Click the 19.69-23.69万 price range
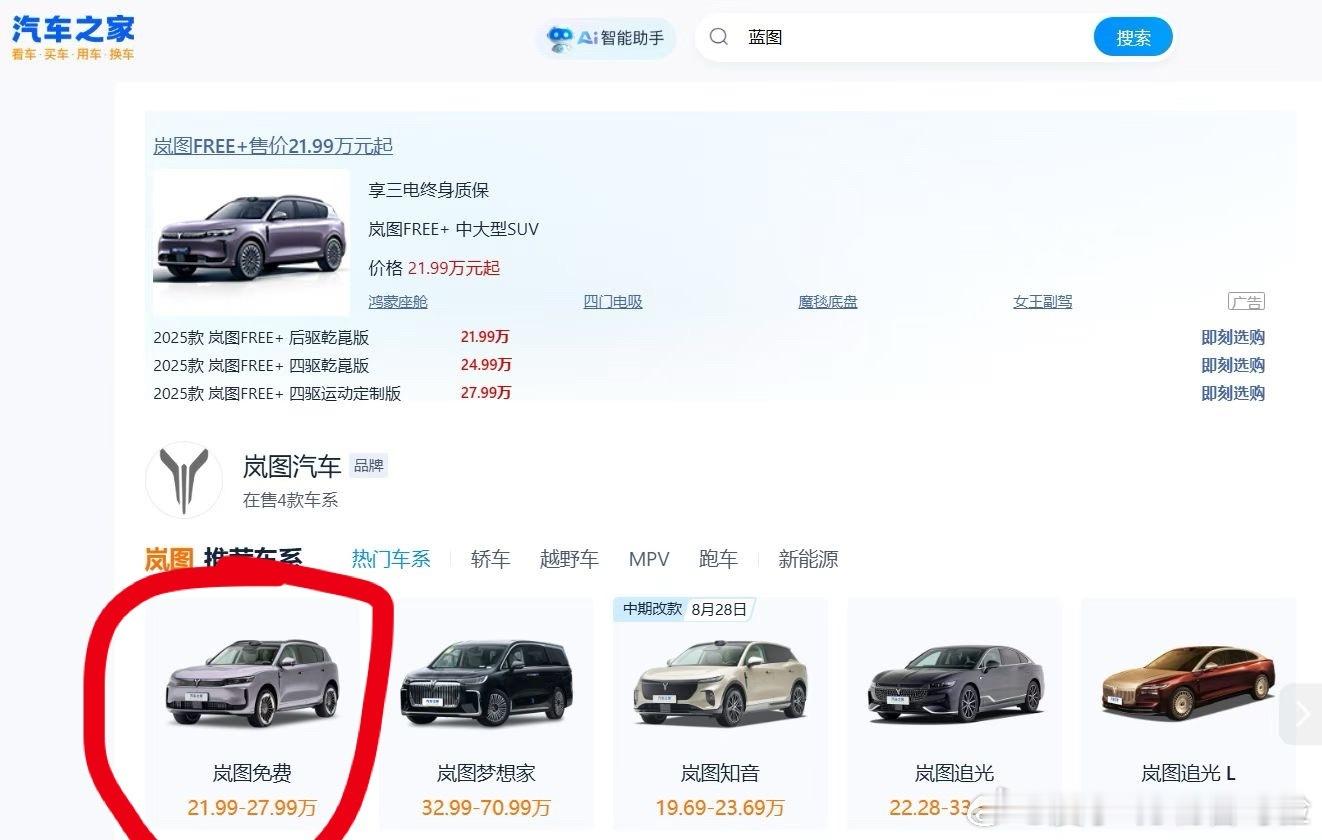The image size is (1322, 840). pyautogui.click(x=720, y=807)
